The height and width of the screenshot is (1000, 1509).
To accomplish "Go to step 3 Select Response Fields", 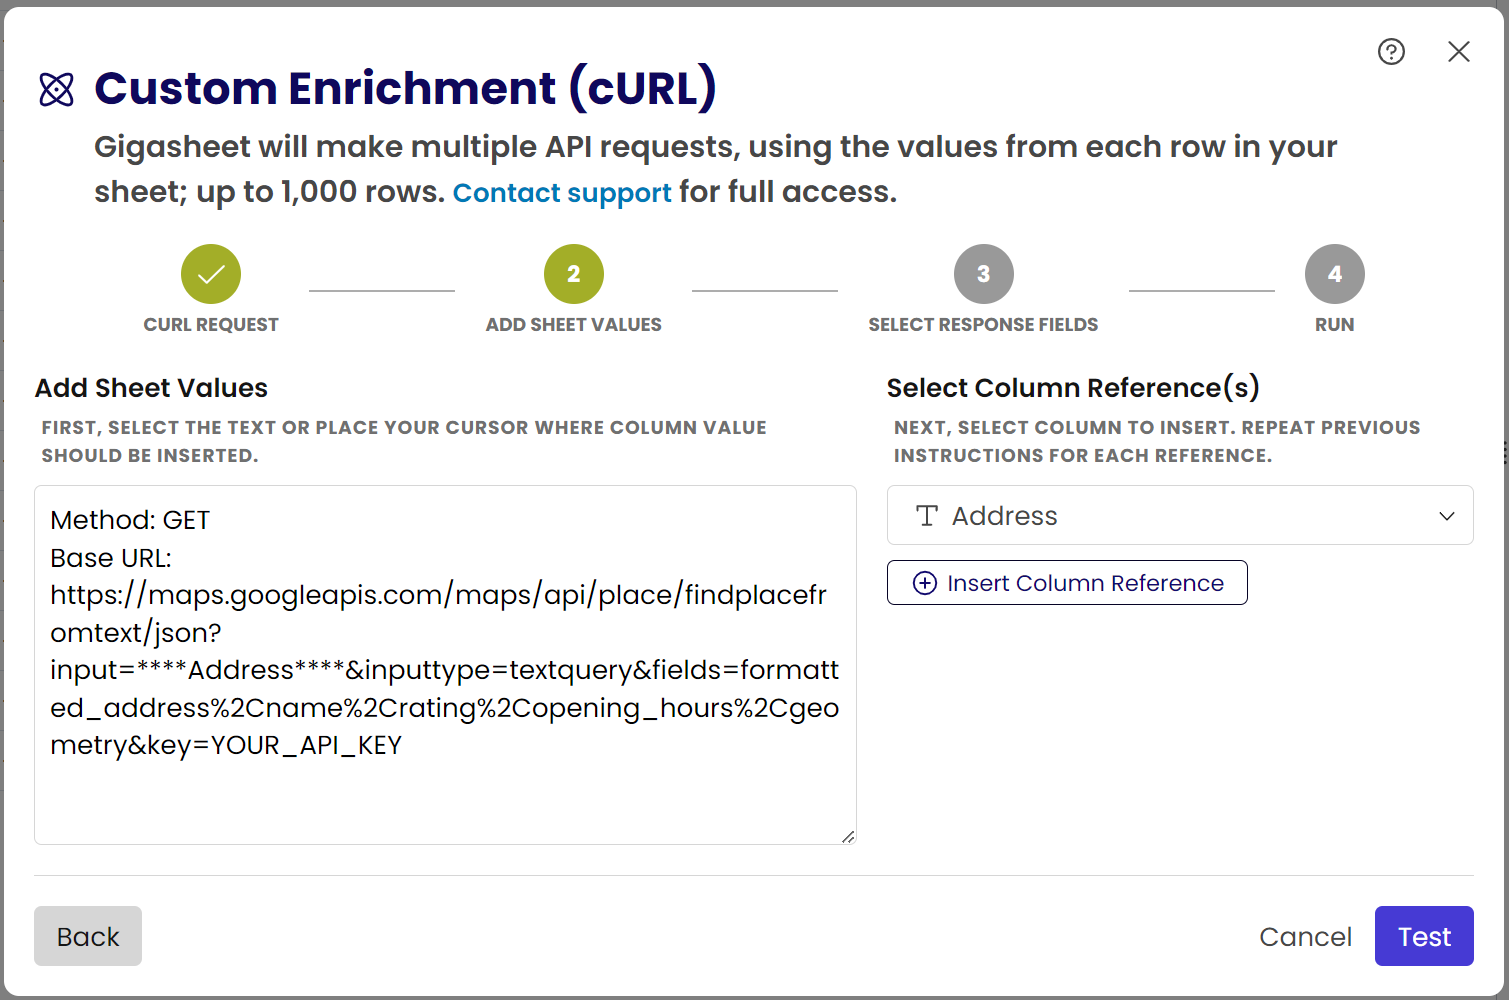I will (983, 274).
